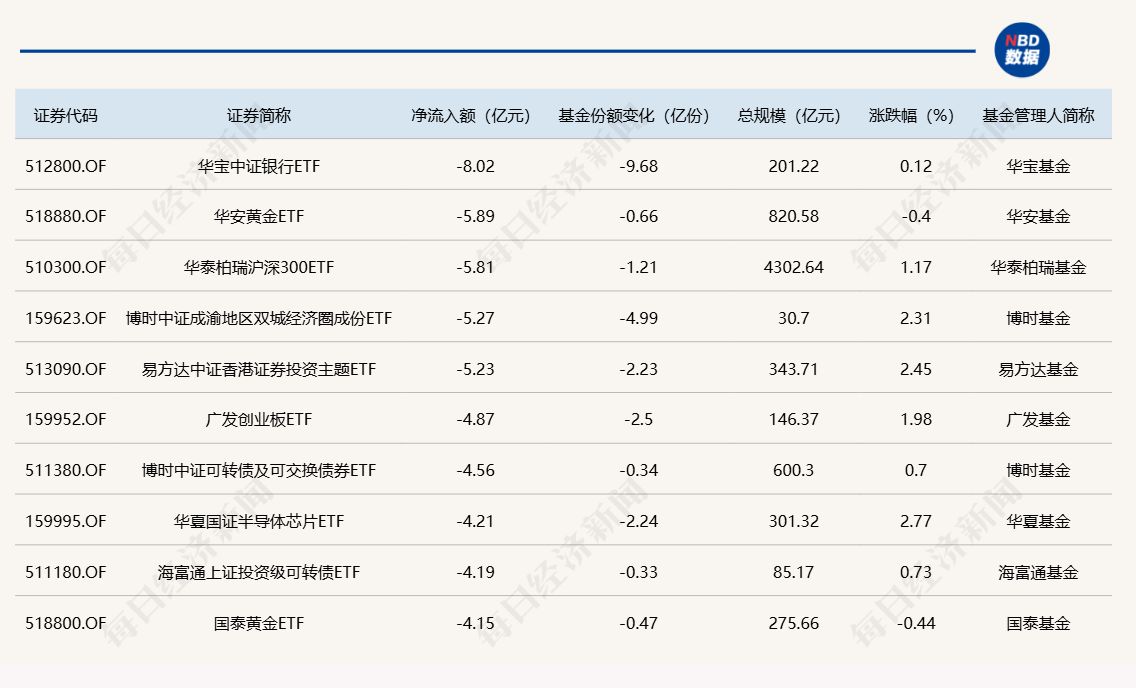This screenshot has width=1136, height=688.
Task: Click manager name 华夏基金
Action: click(1038, 521)
